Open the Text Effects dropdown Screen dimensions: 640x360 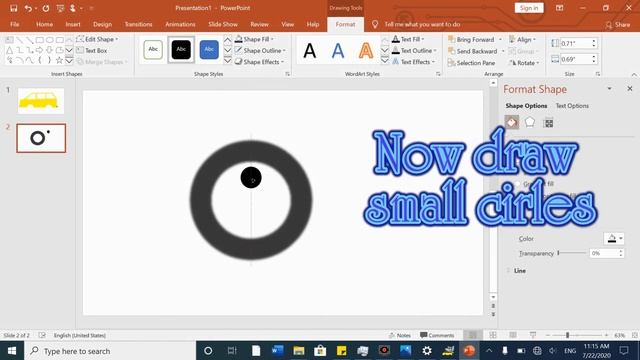tap(413, 62)
